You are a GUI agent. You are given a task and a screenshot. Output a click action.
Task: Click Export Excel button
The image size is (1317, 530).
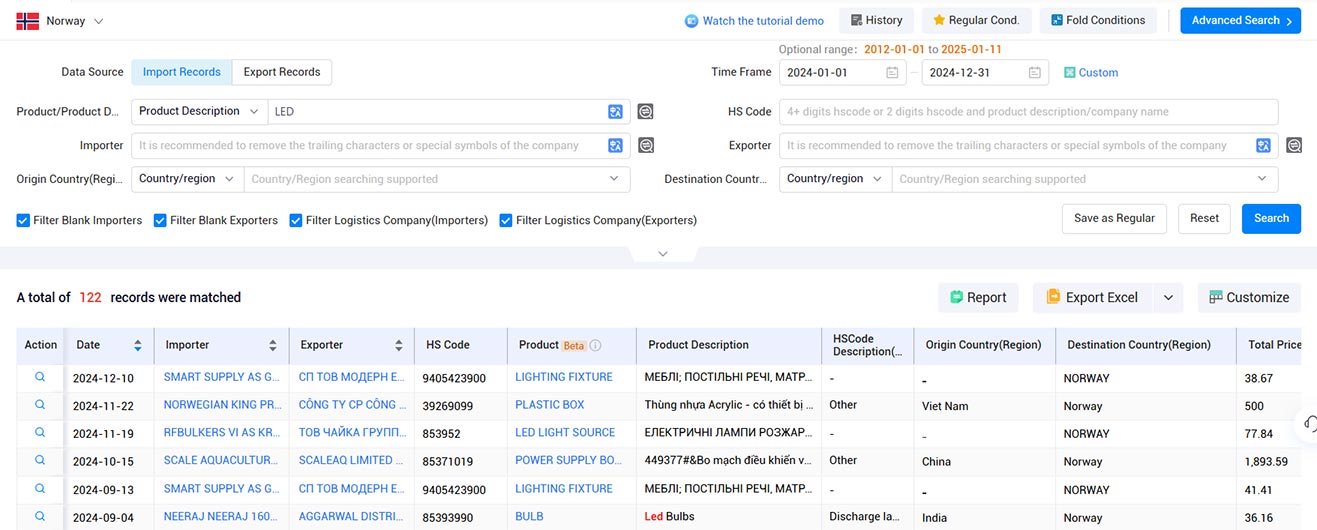click(1092, 297)
